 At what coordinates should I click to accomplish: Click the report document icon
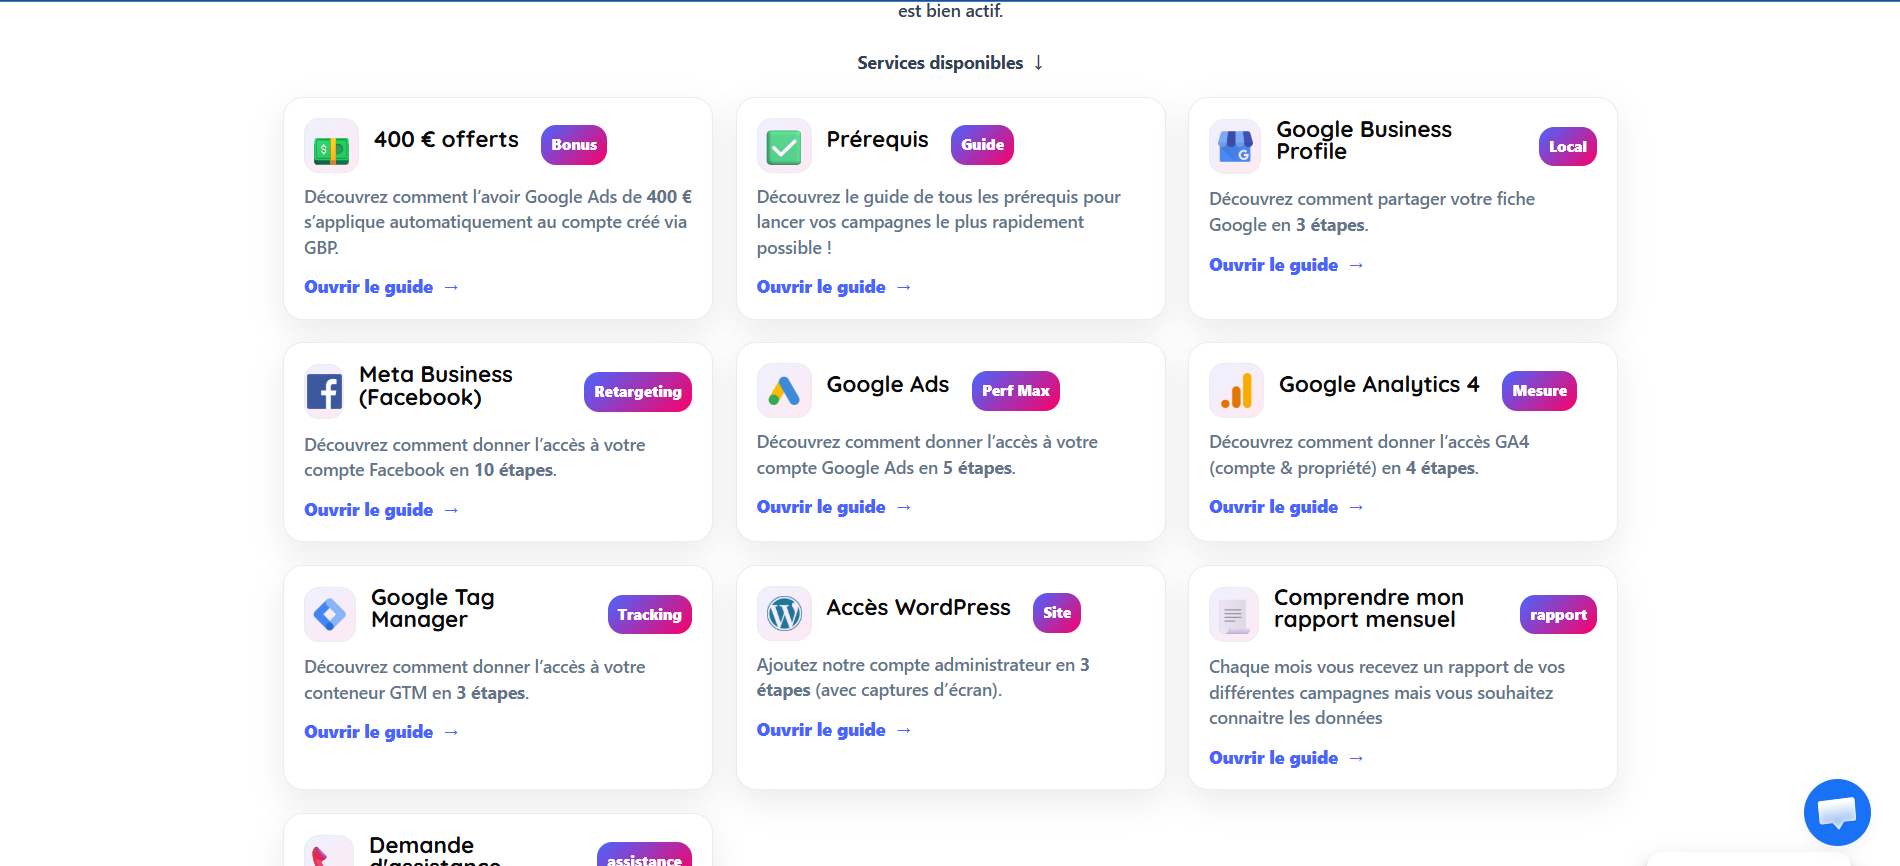click(1234, 614)
